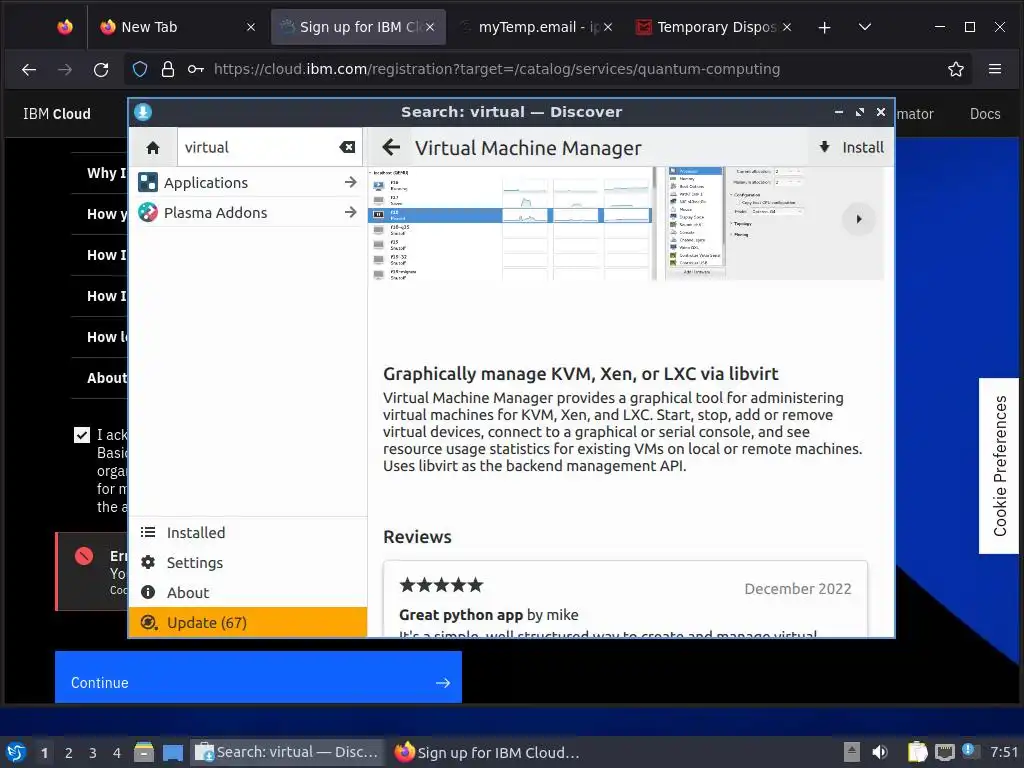Open the Applications category
The height and width of the screenshot is (768, 1024).
point(248,182)
